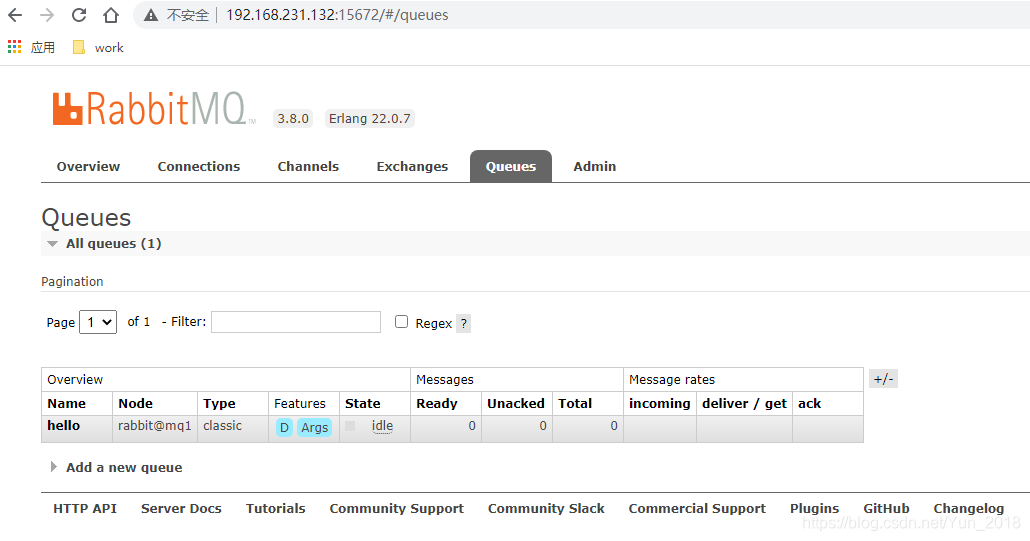Open the Community Slack link
Image resolution: width=1030 pixels, height=541 pixels.
pyautogui.click(x=546, y=508)
